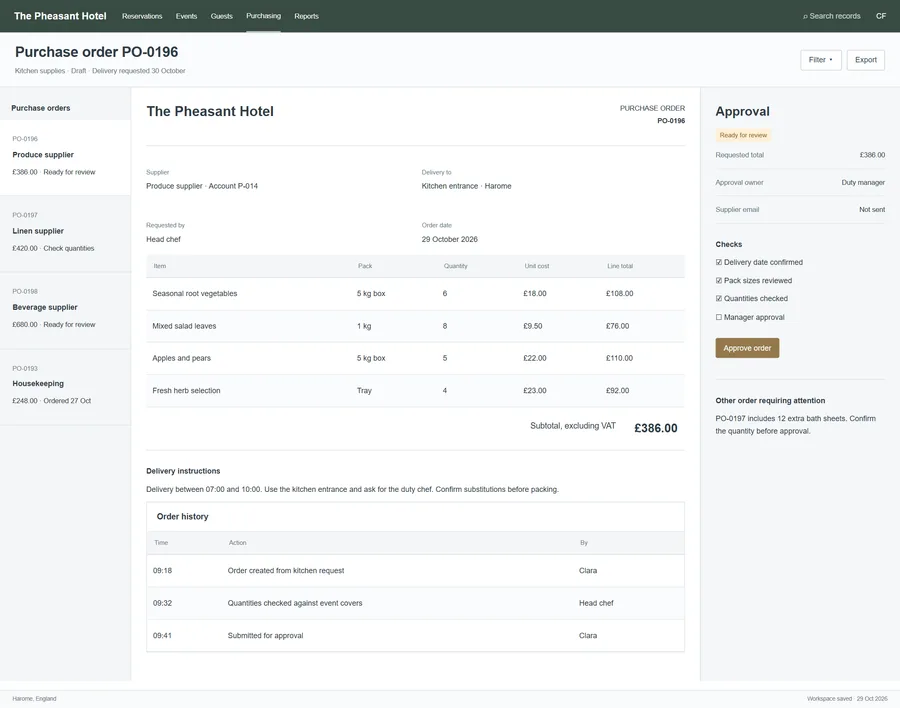
Task: Click the £9.50 unit cost cell
Action: click(533, 326)
